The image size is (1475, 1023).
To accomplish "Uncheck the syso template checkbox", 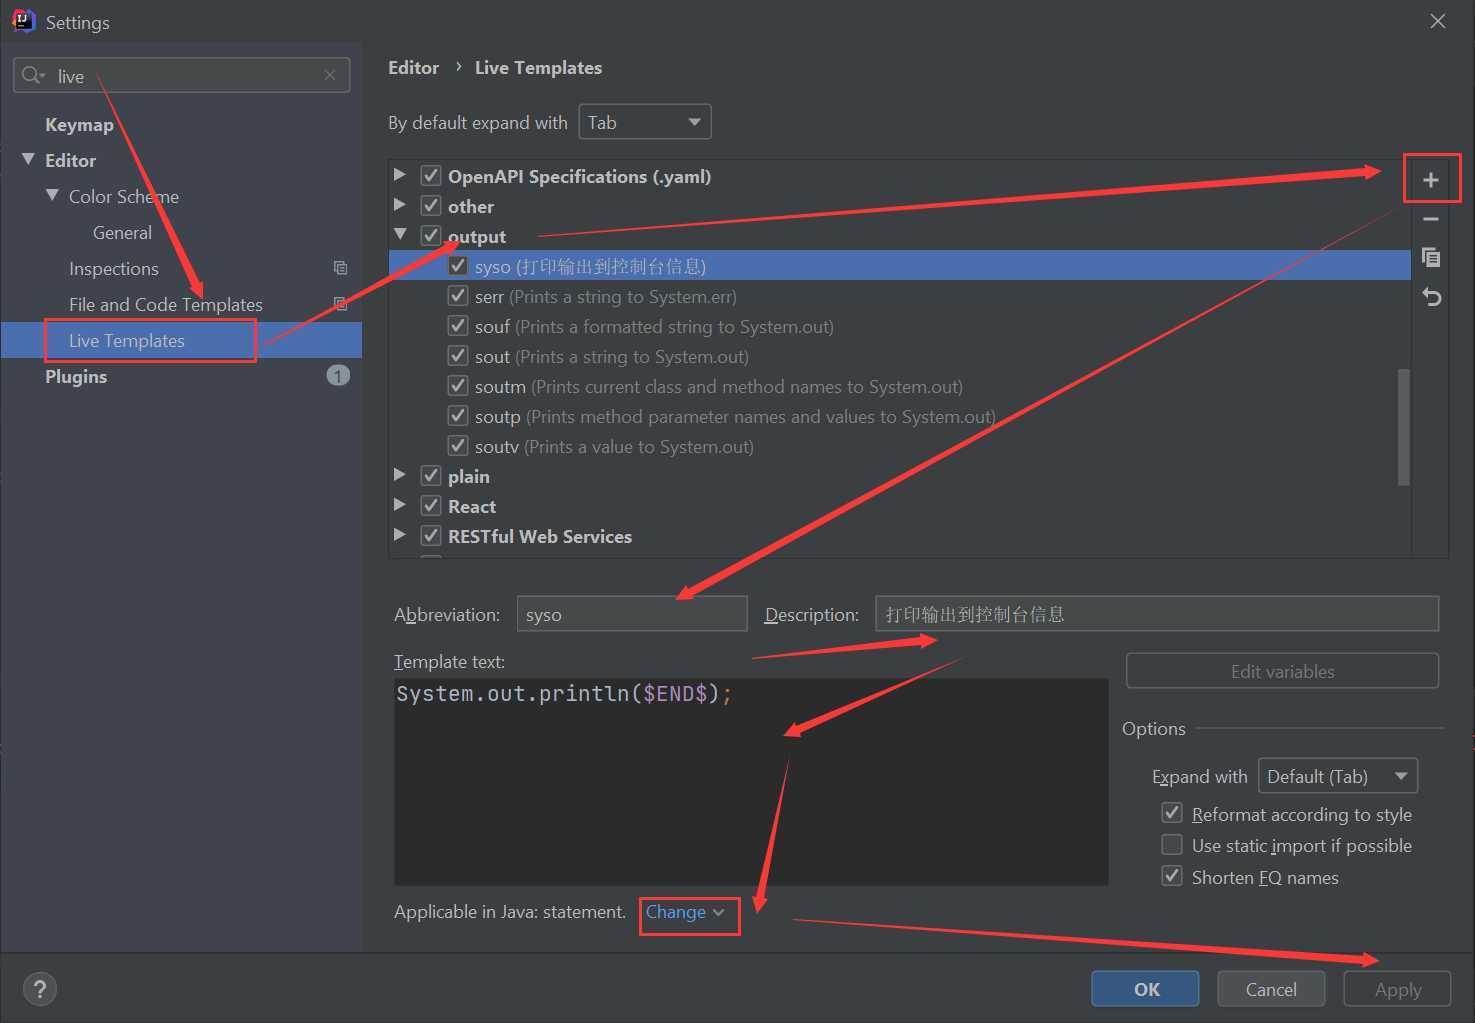I will (x=458, y=265).
